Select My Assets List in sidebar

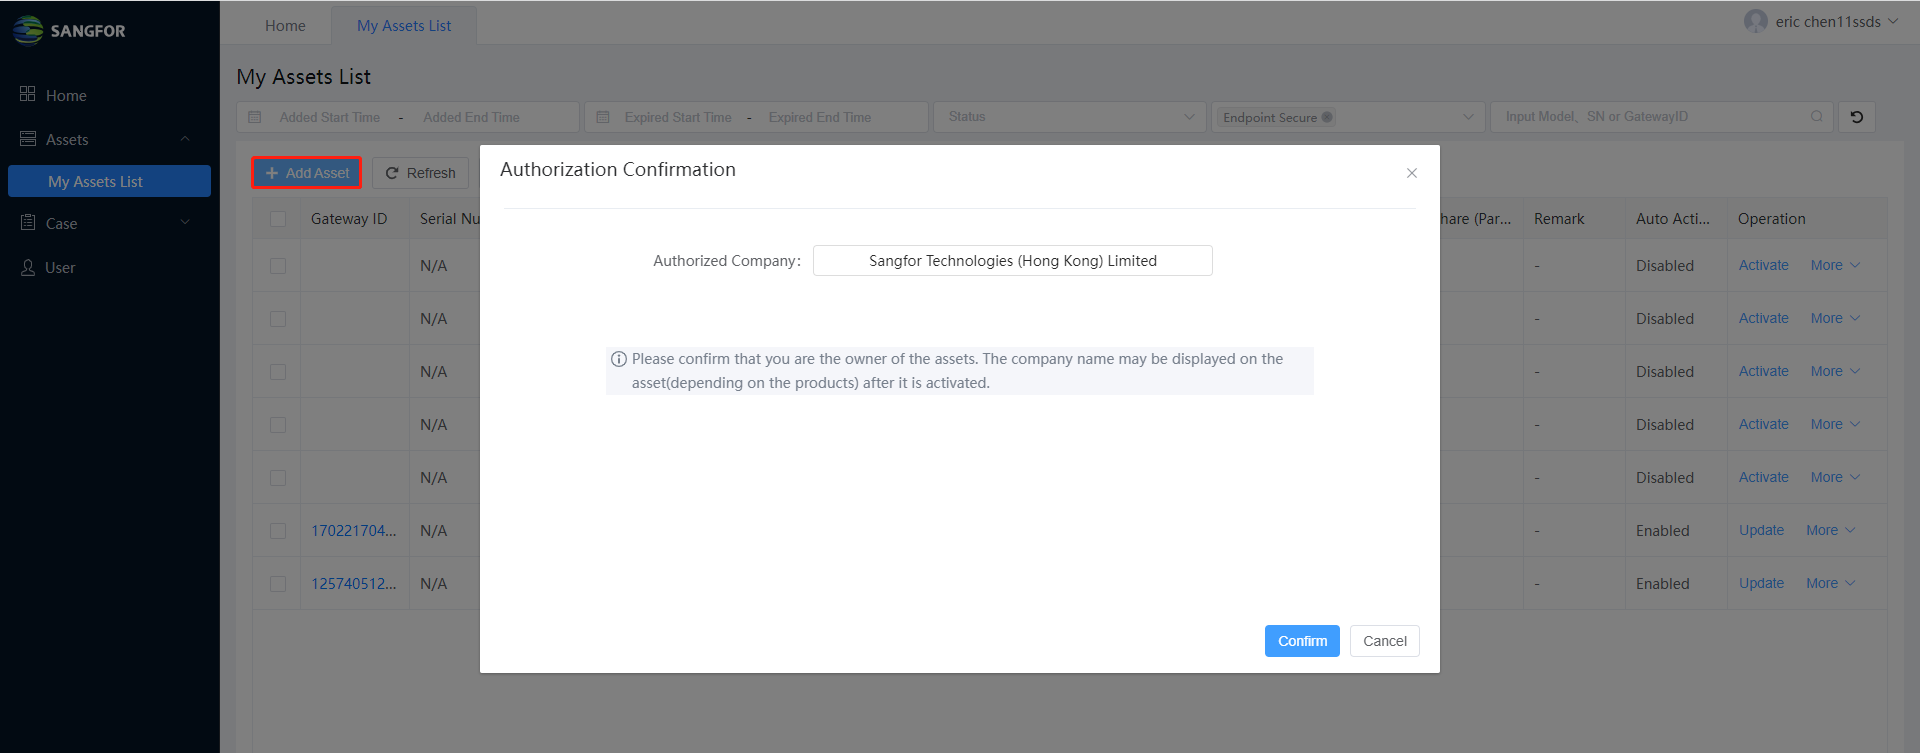(109, 181)
